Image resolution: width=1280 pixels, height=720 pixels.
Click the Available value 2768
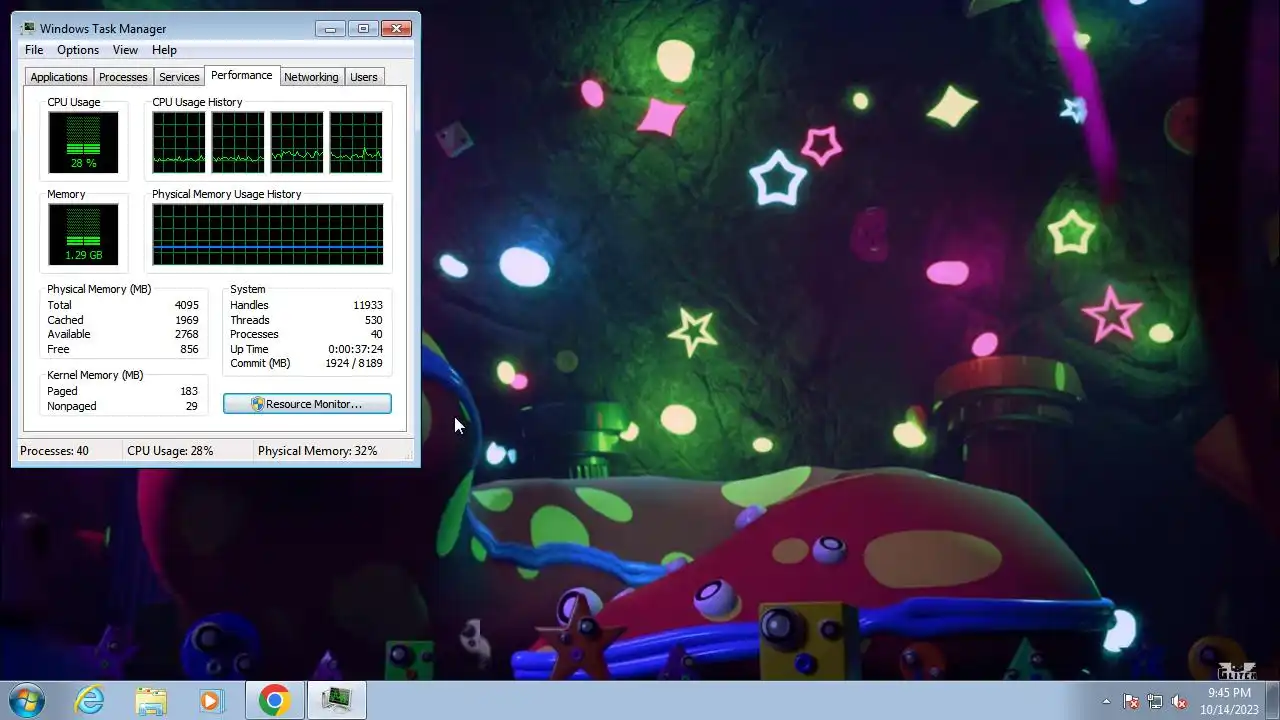(186, 334)
